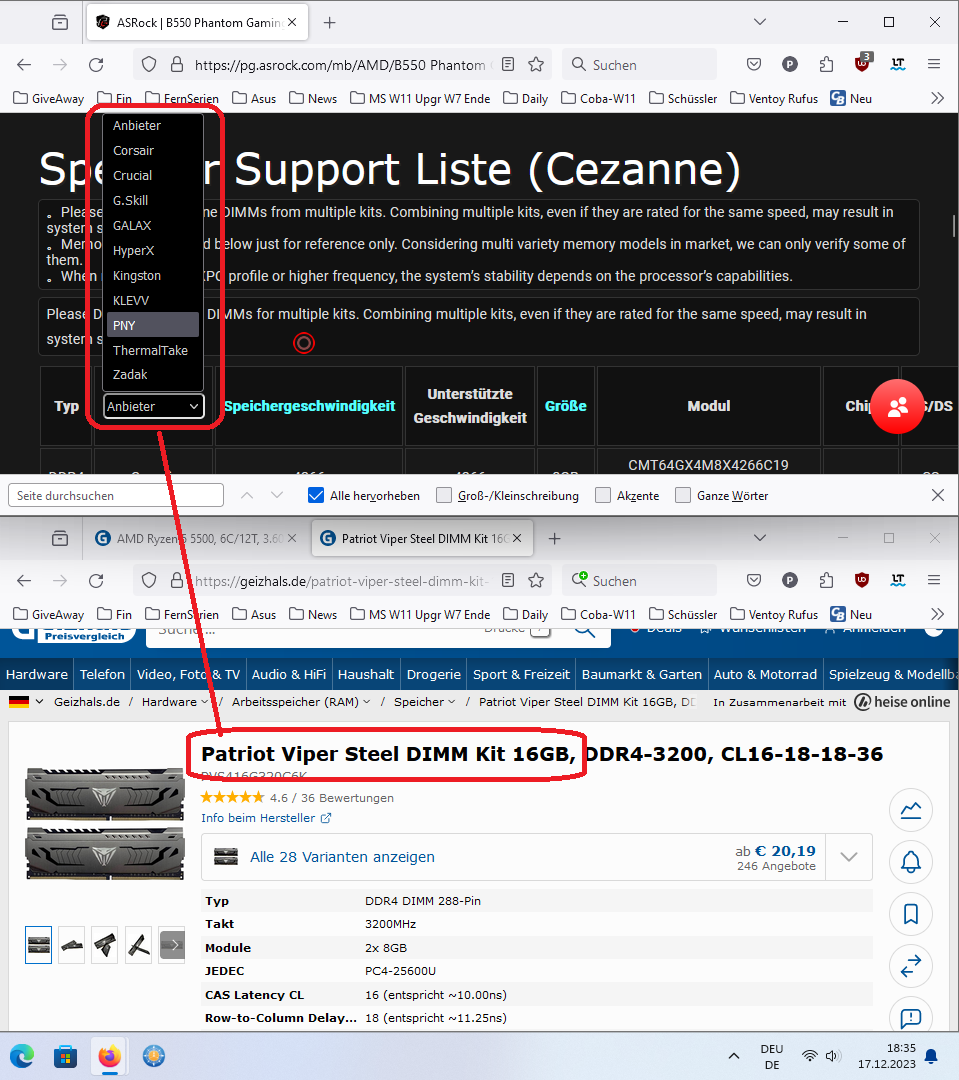The width and height of the screenshot is (959, 1080).
Task: Enable Akzente checkbox in find bar
Action: (x=603, y=495)
